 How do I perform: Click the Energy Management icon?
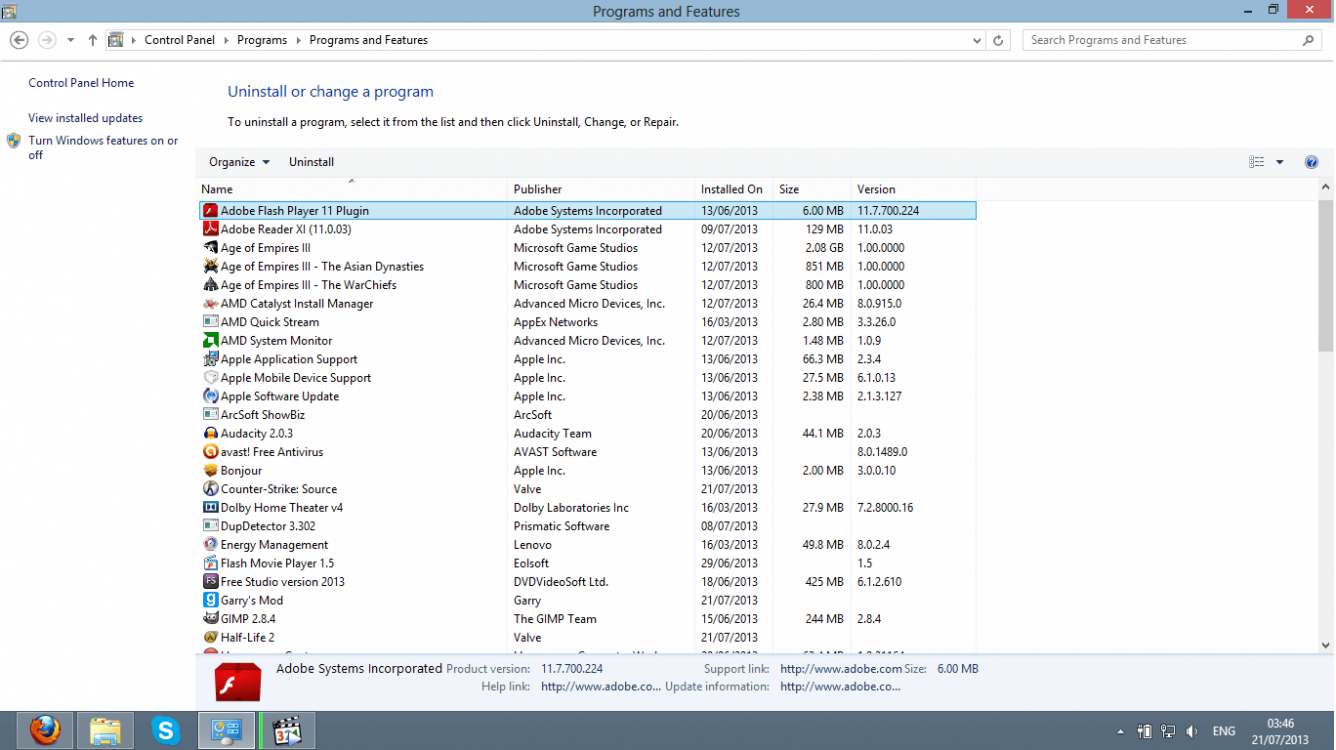pyautogui.click(x=210, y=545)
